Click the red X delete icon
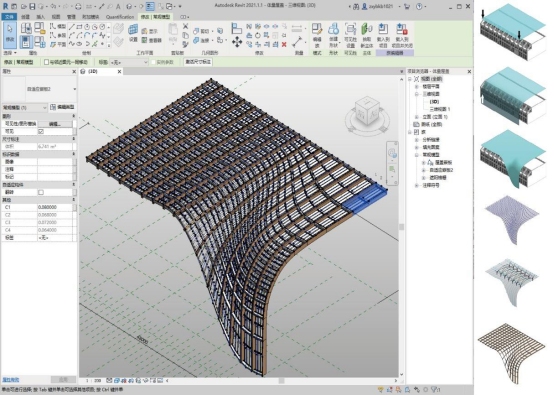The height and width of the screenshot is (395, 554). (x=284, y=45)
